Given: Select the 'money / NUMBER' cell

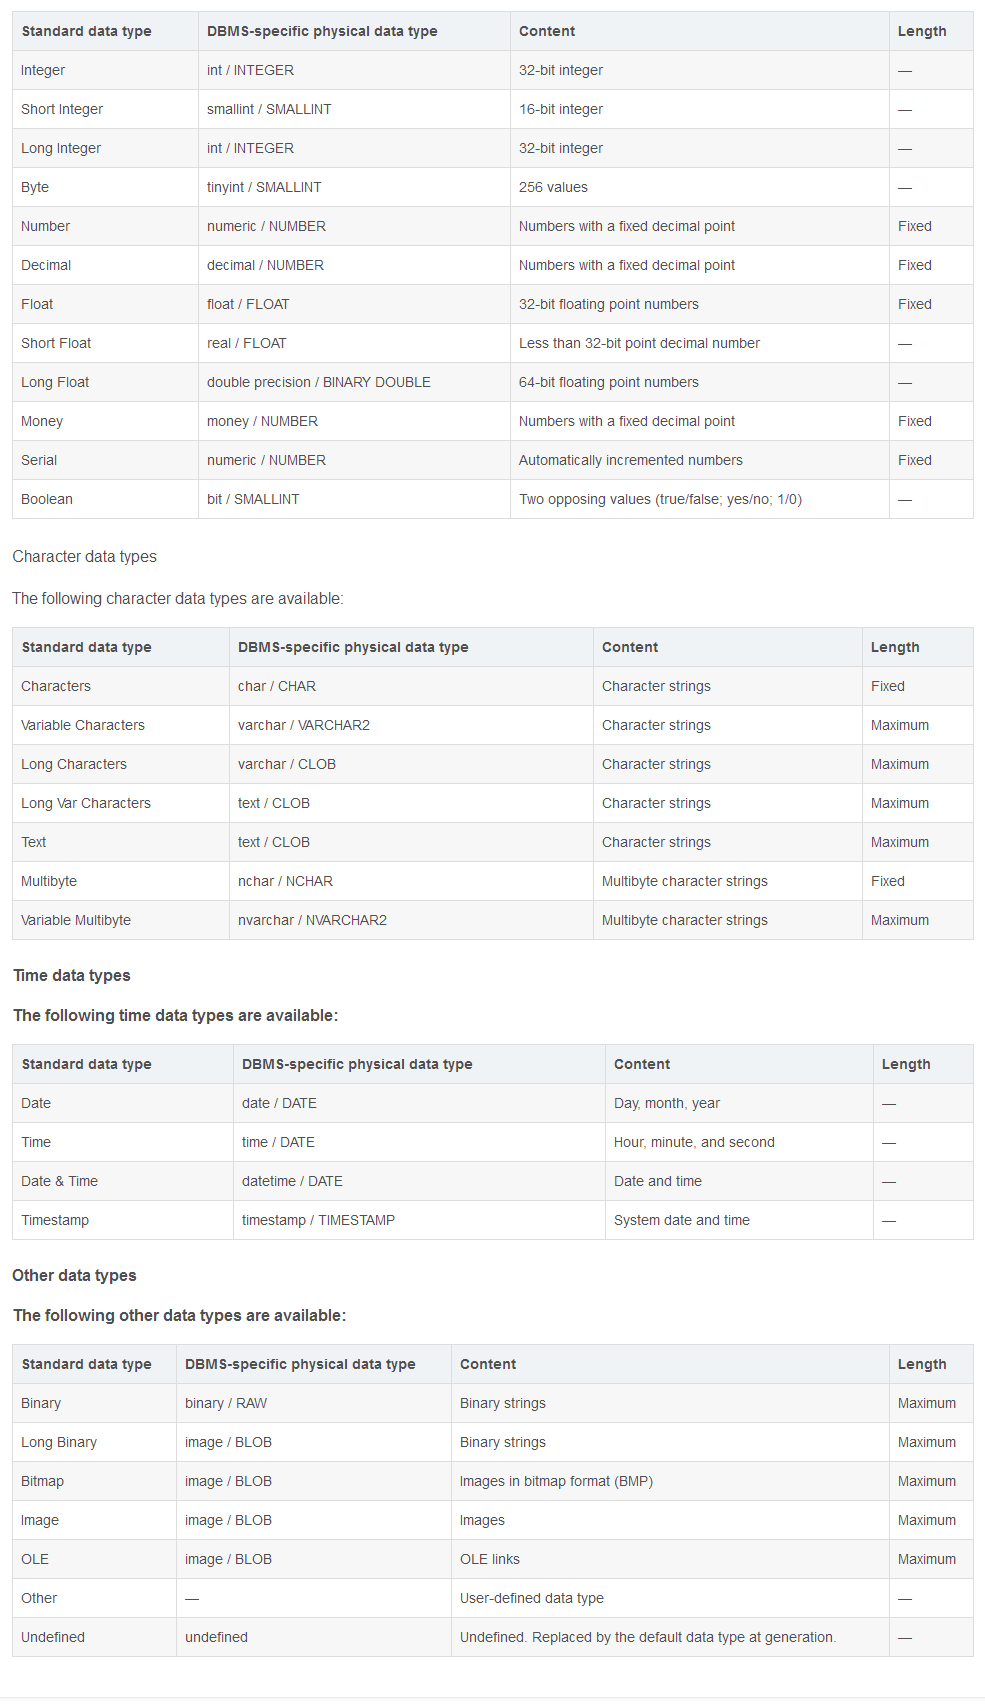Looking at the screenshot, I should pos(262,421).
